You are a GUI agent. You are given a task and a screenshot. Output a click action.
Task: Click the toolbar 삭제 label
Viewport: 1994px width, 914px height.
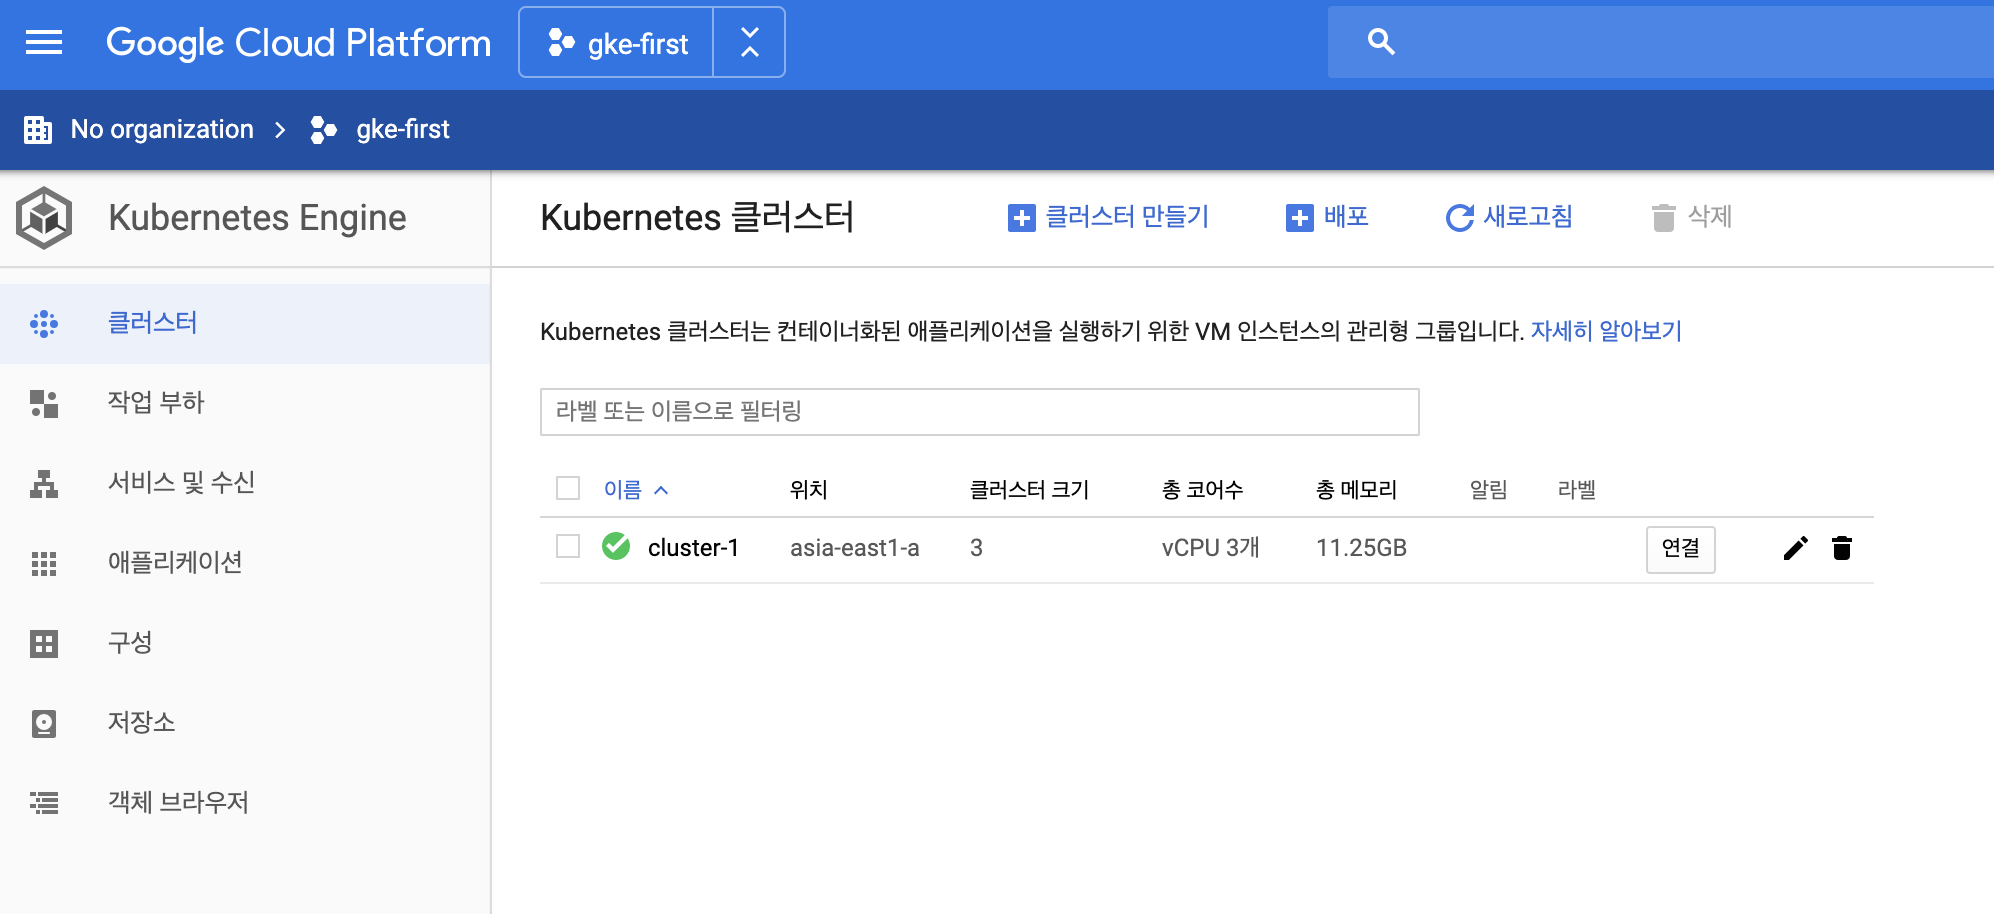(x=1709, y=216)
